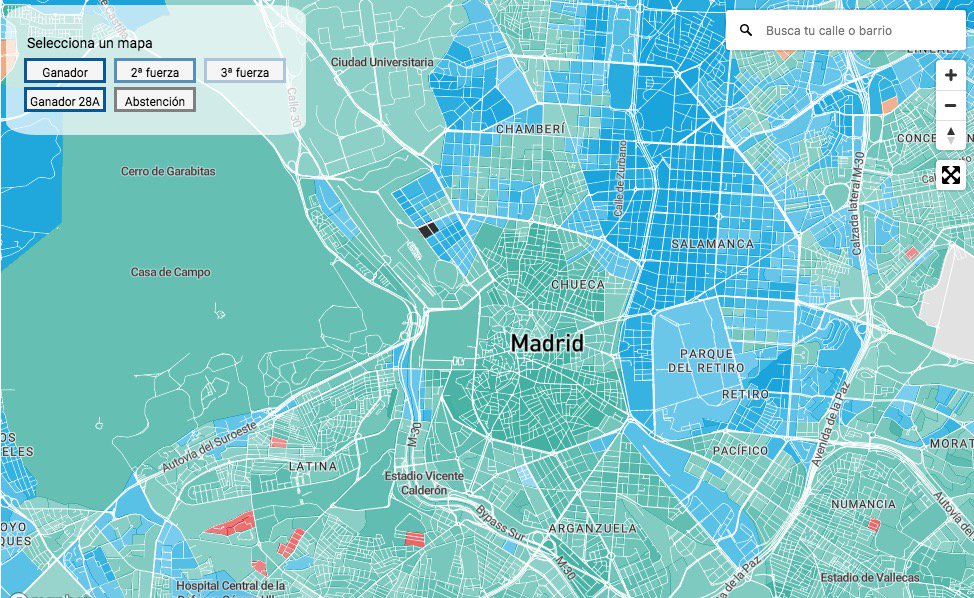Click the Madrid city label
Viewport: 974px width, 598px height.
(x=547, y=343)
